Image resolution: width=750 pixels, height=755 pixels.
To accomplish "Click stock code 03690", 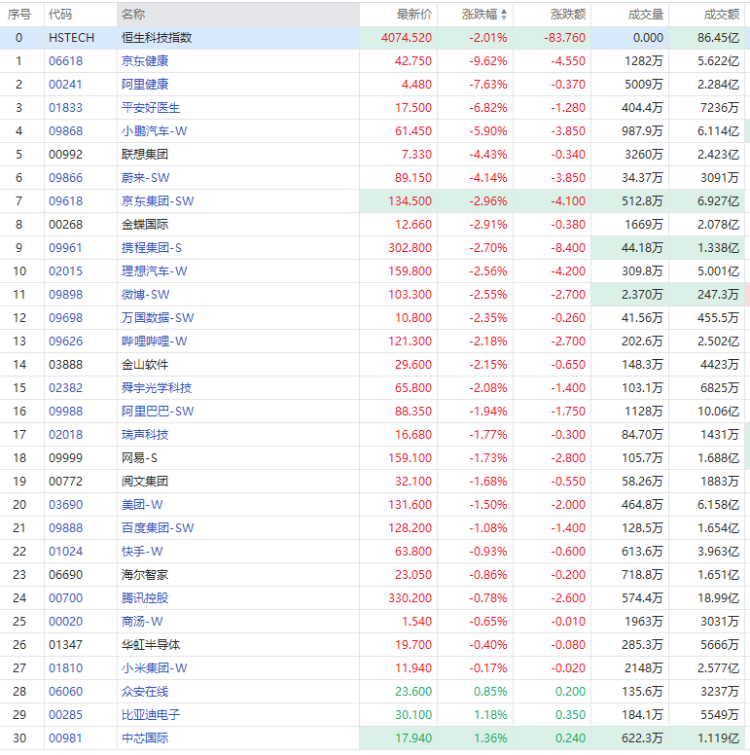I will (65, 505).
